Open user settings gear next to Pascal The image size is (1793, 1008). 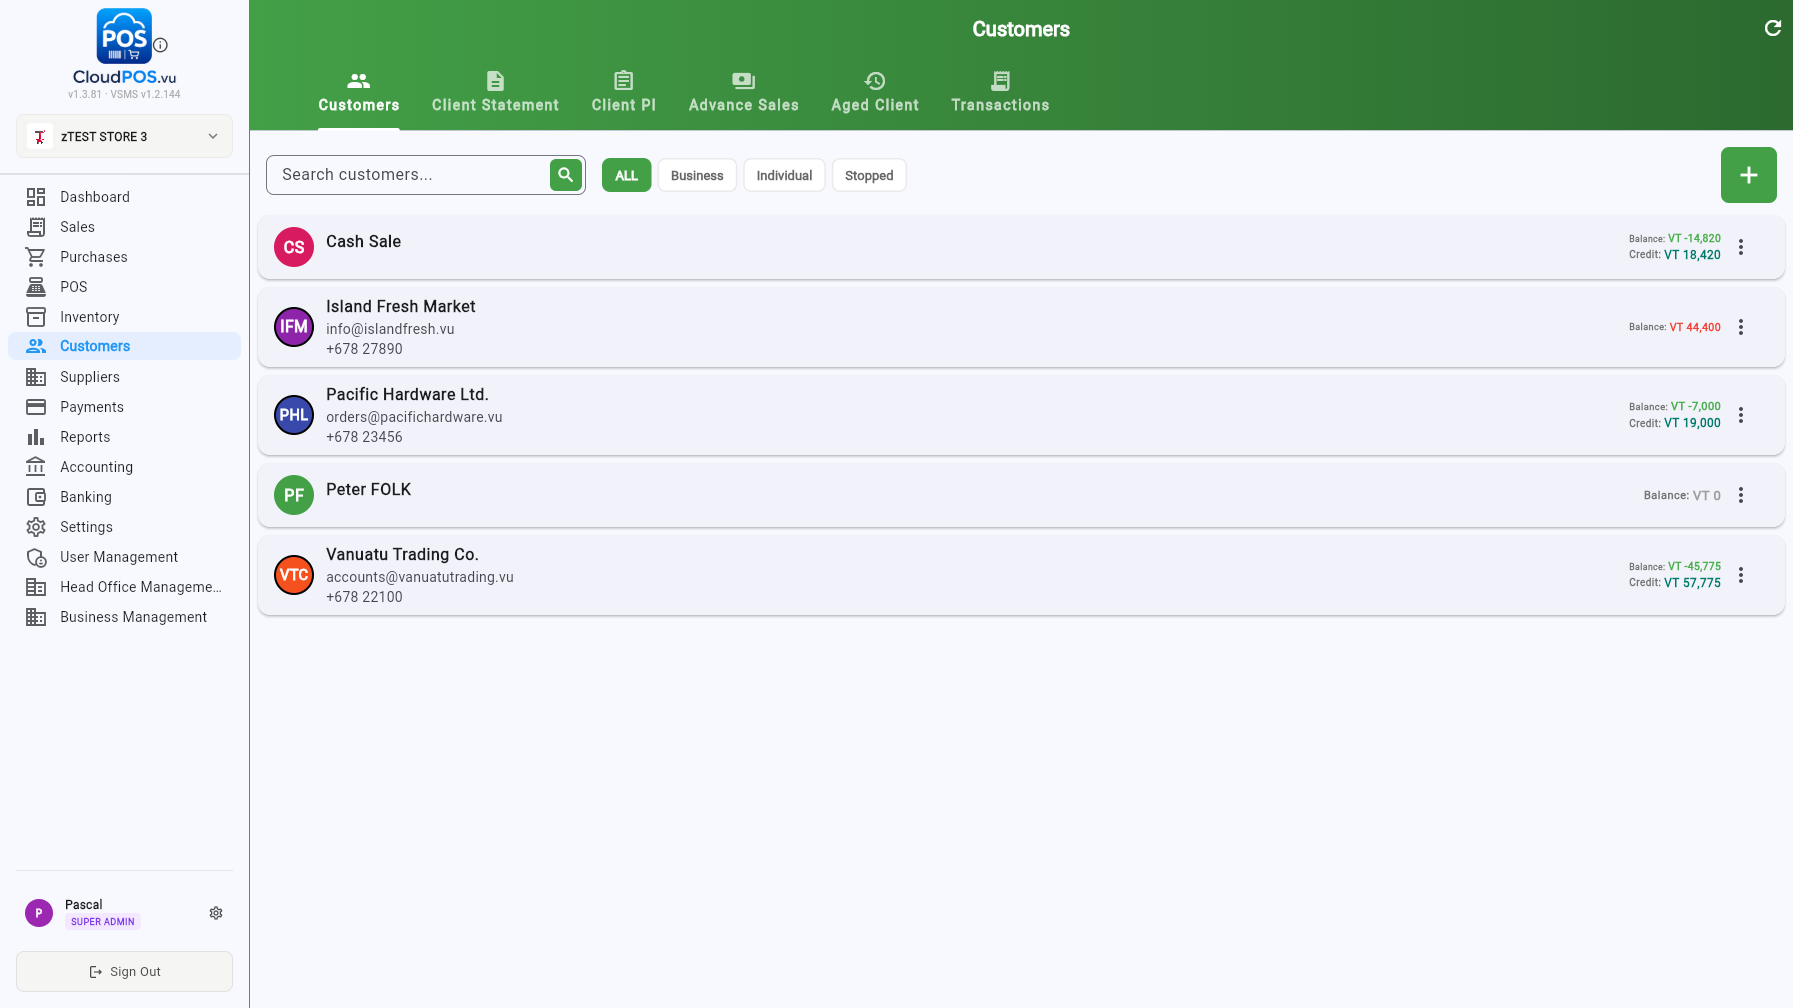[216, 913]
